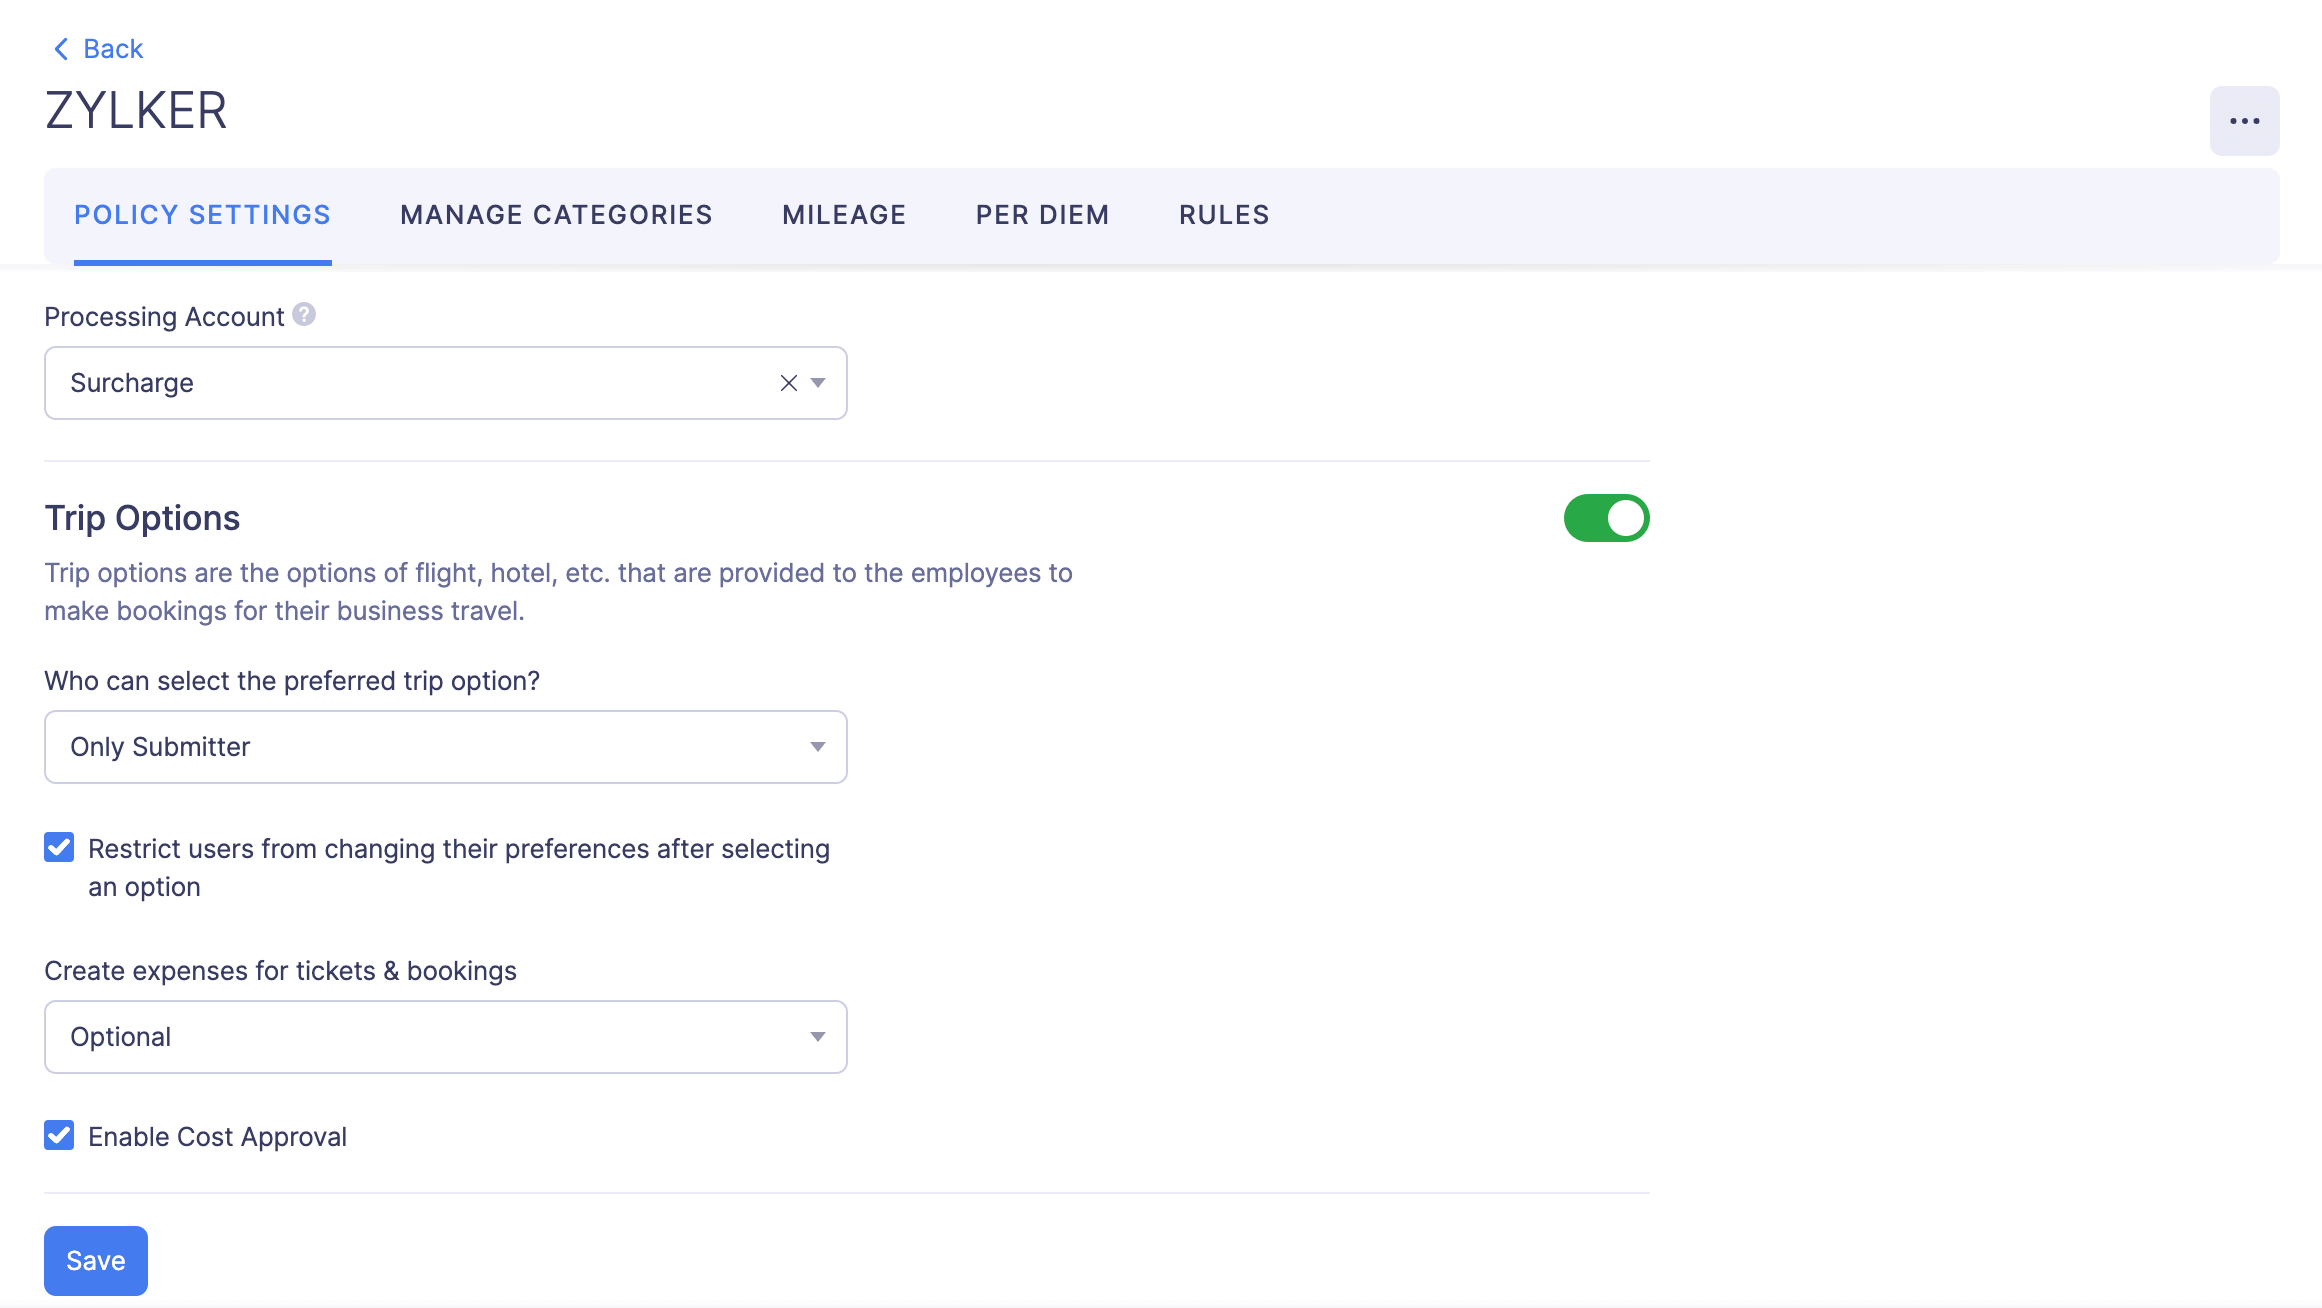This screenshot has width=2322, height=1308.
Task: Expand the Surcharge dropdown arrow
Action: (x=819, y=382)
